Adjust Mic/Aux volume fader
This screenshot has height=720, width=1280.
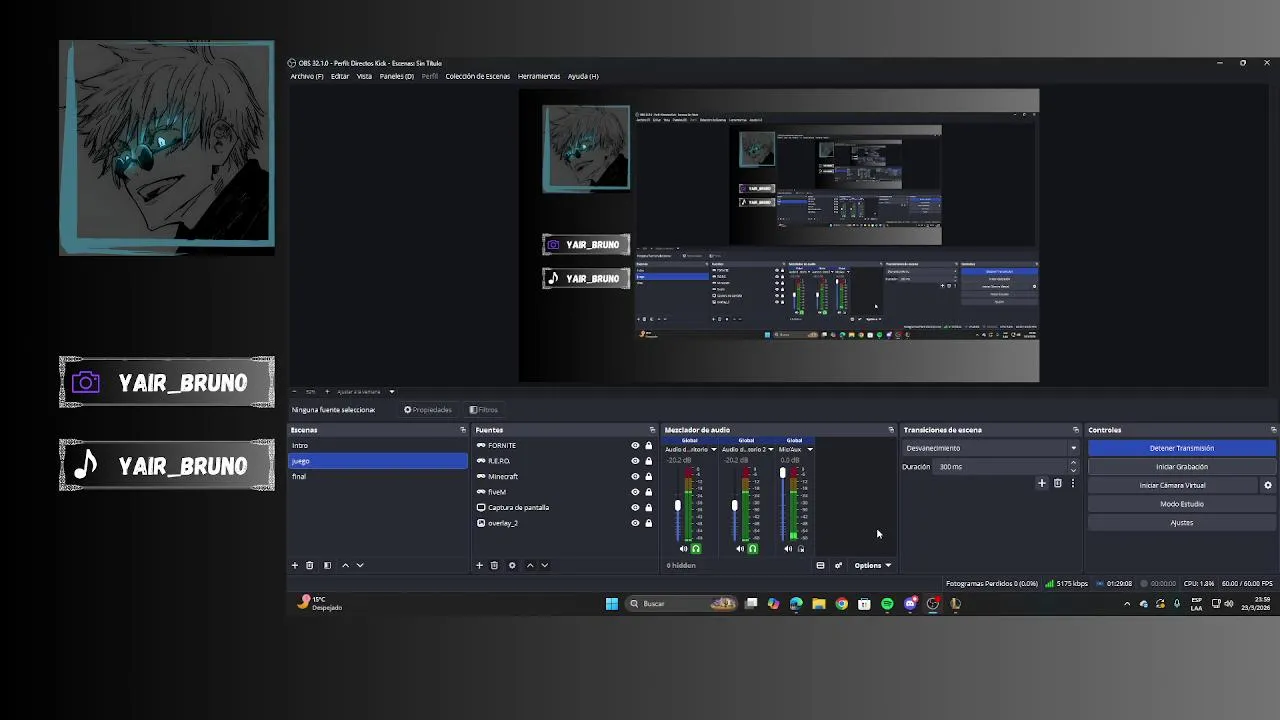783,473
